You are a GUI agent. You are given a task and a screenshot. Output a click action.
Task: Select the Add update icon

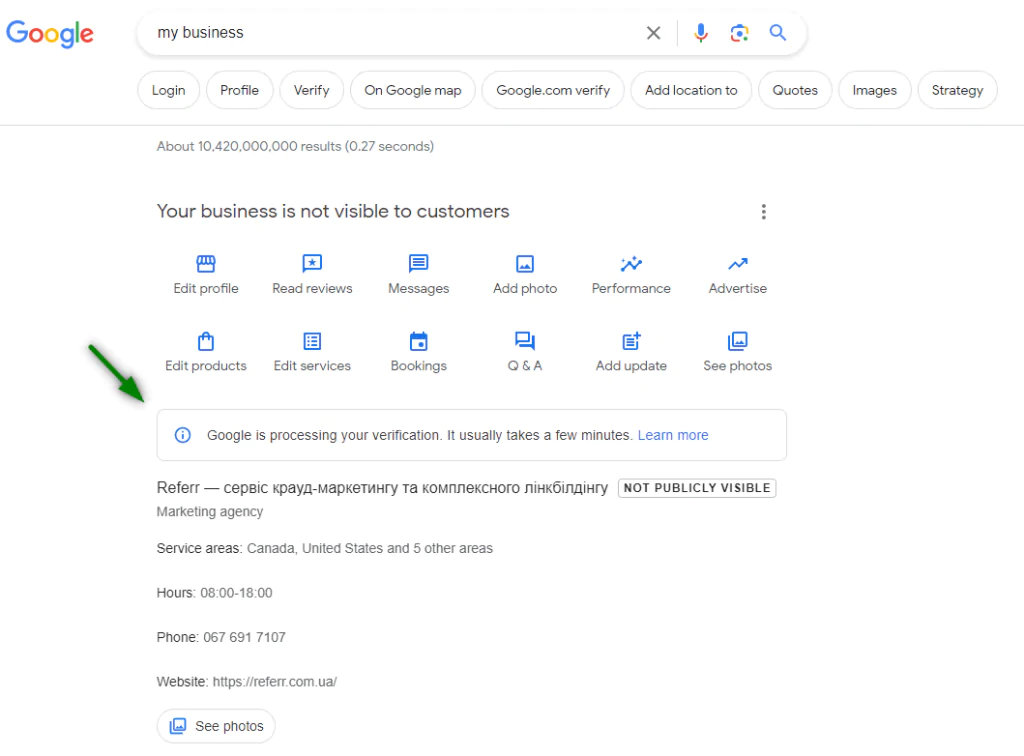pos(632,341)
